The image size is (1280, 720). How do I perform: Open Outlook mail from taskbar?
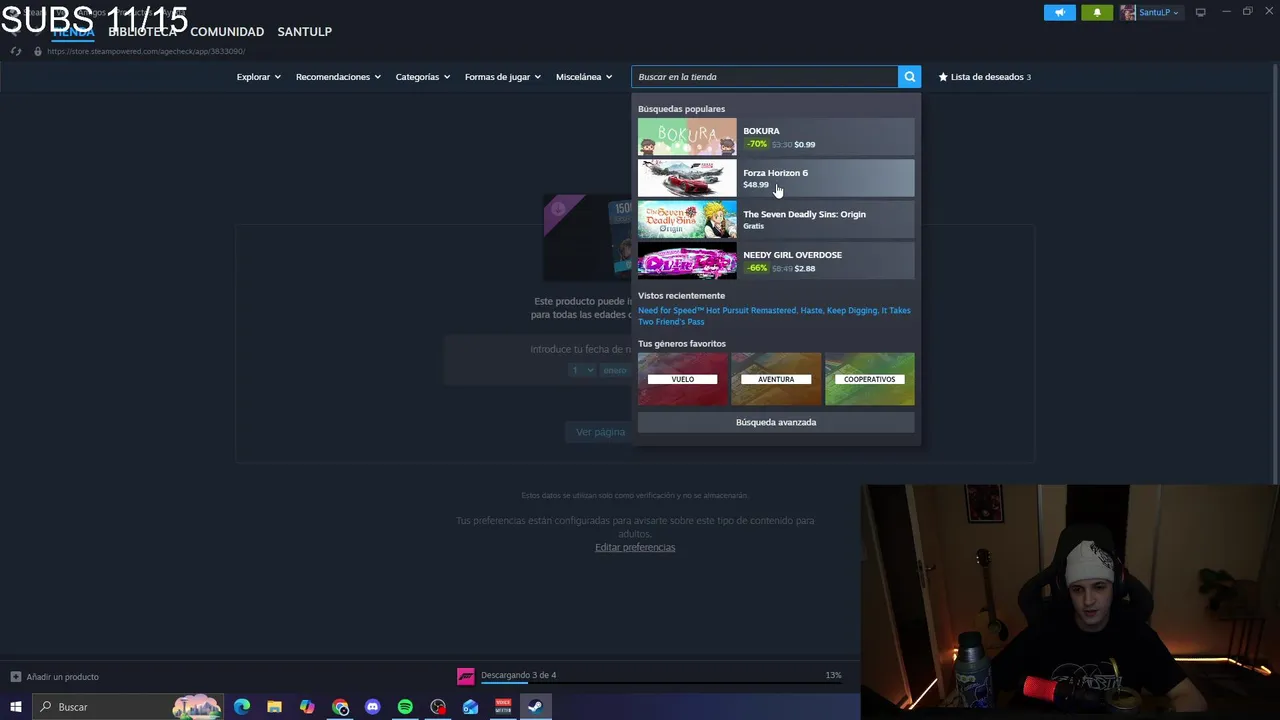tap(470, 707)
